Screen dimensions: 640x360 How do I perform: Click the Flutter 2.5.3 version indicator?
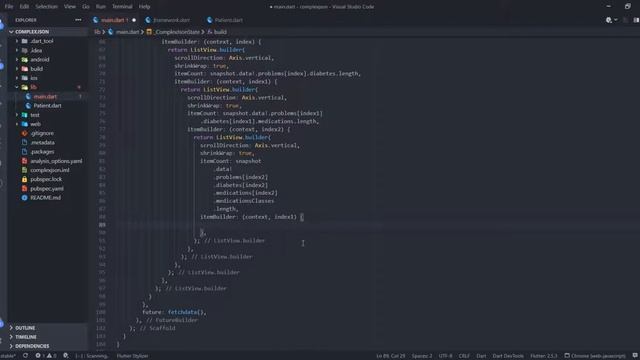point(544,356)
